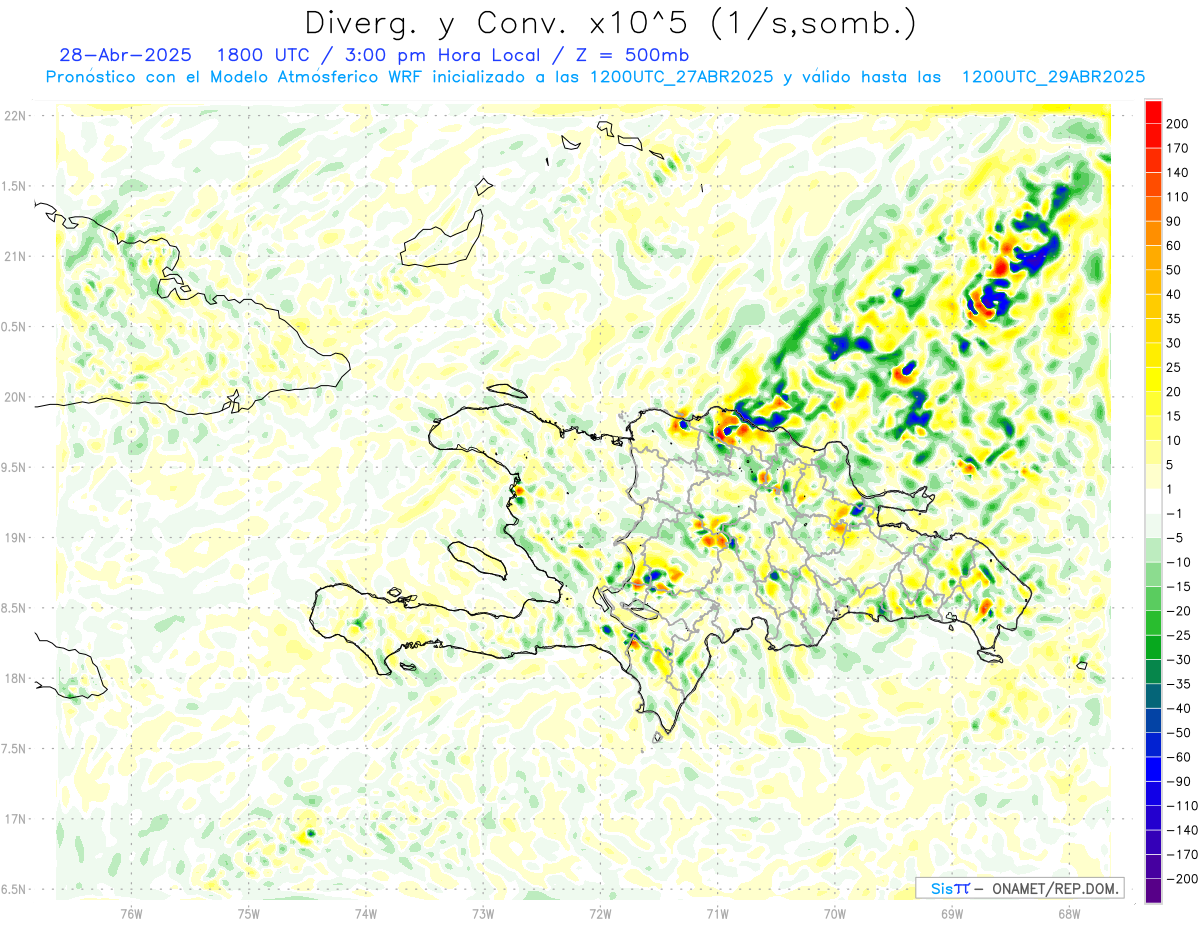This screenshot has height=927, width=1200.
Task: Click the colorbar value -60
Action: 1178,757
